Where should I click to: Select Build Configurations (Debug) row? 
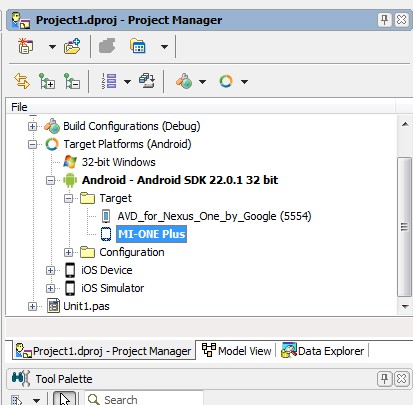pos(132,126)
